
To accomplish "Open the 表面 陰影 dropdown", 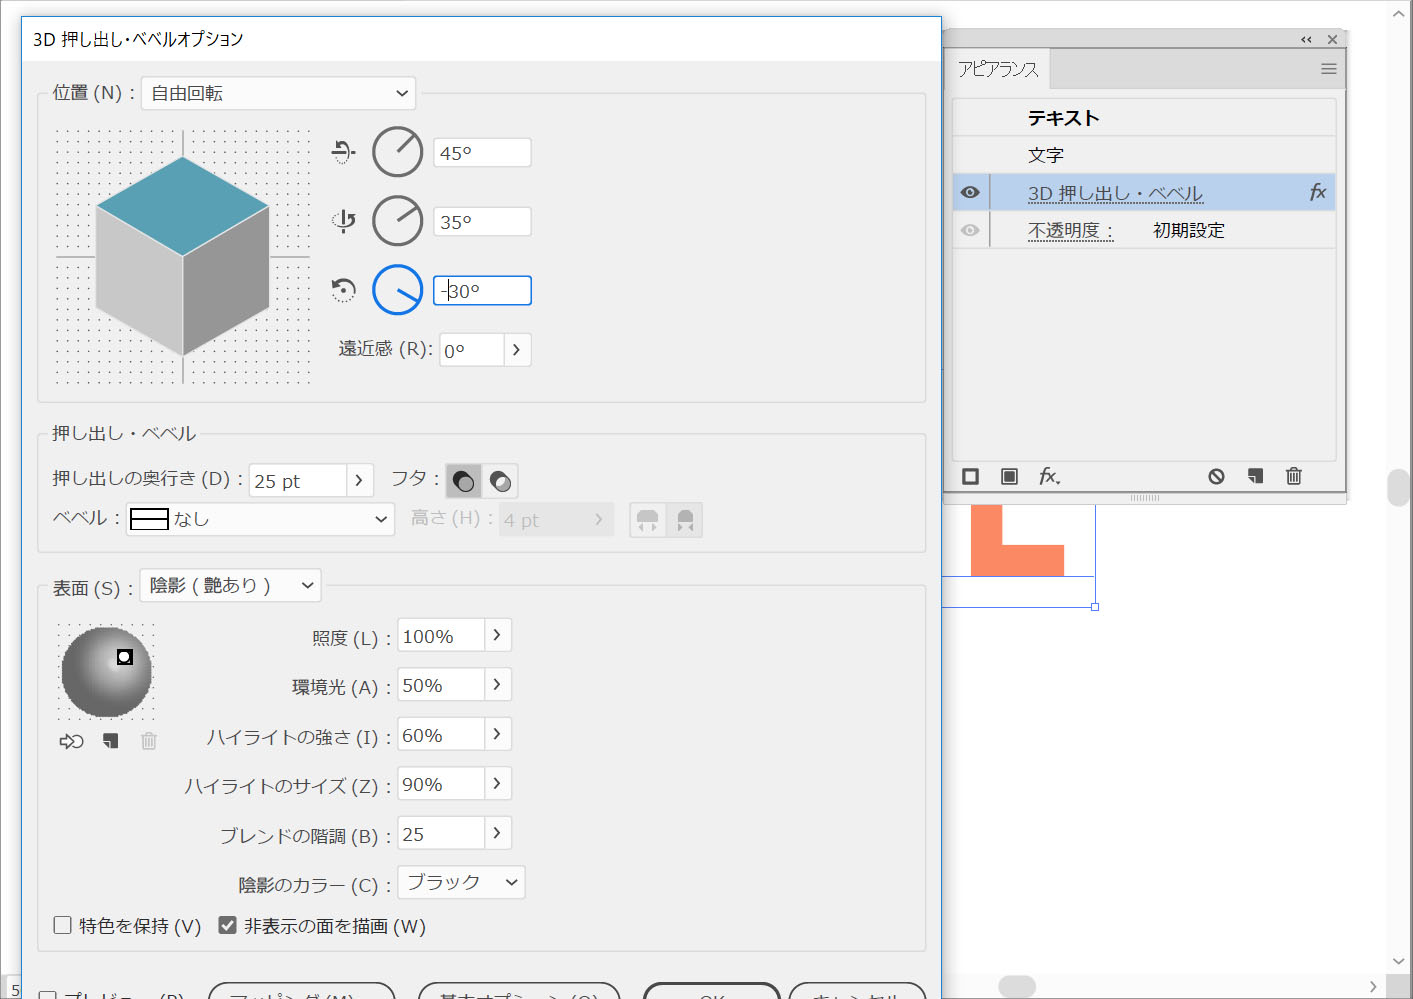I will 230,585.
